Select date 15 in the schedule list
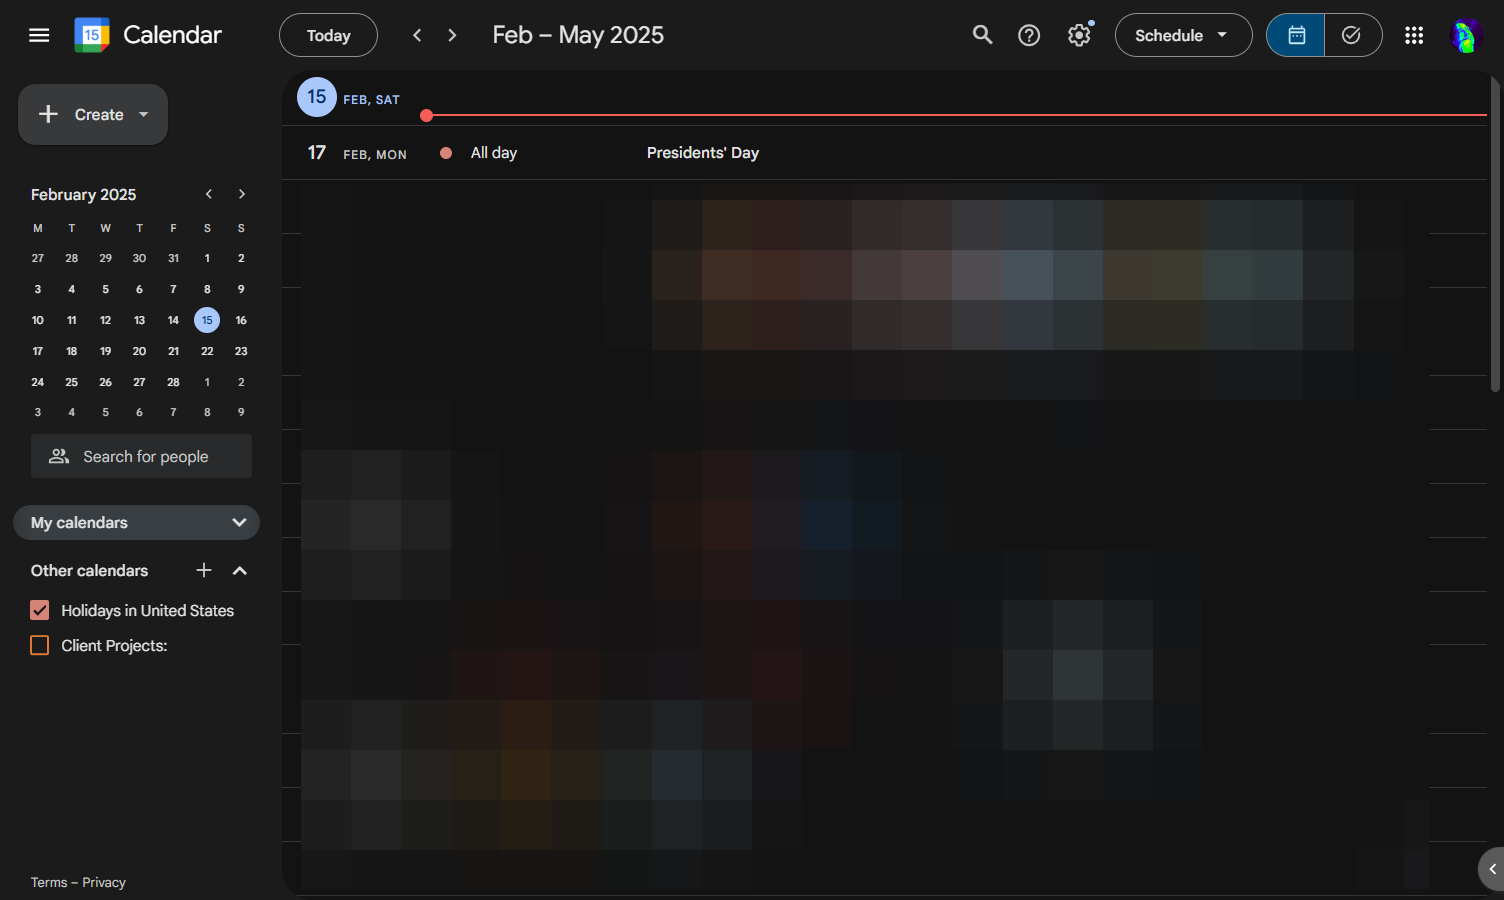Screen dimensions: 1504x900 tap(317, 97)
